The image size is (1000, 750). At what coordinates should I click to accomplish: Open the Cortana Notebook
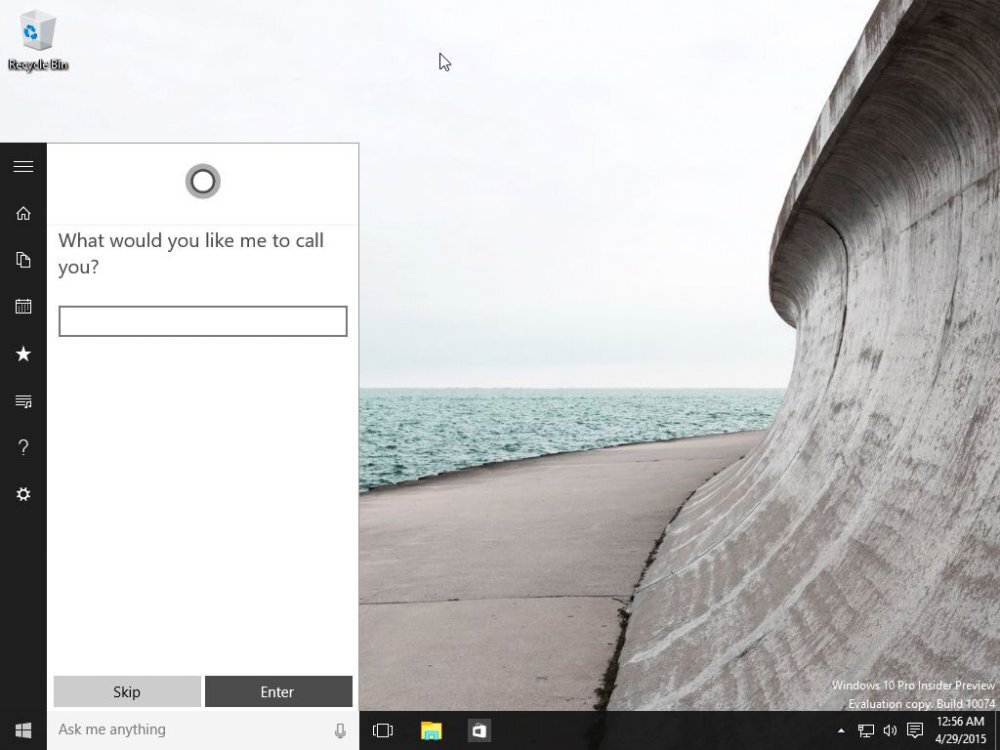coord(23,260)
